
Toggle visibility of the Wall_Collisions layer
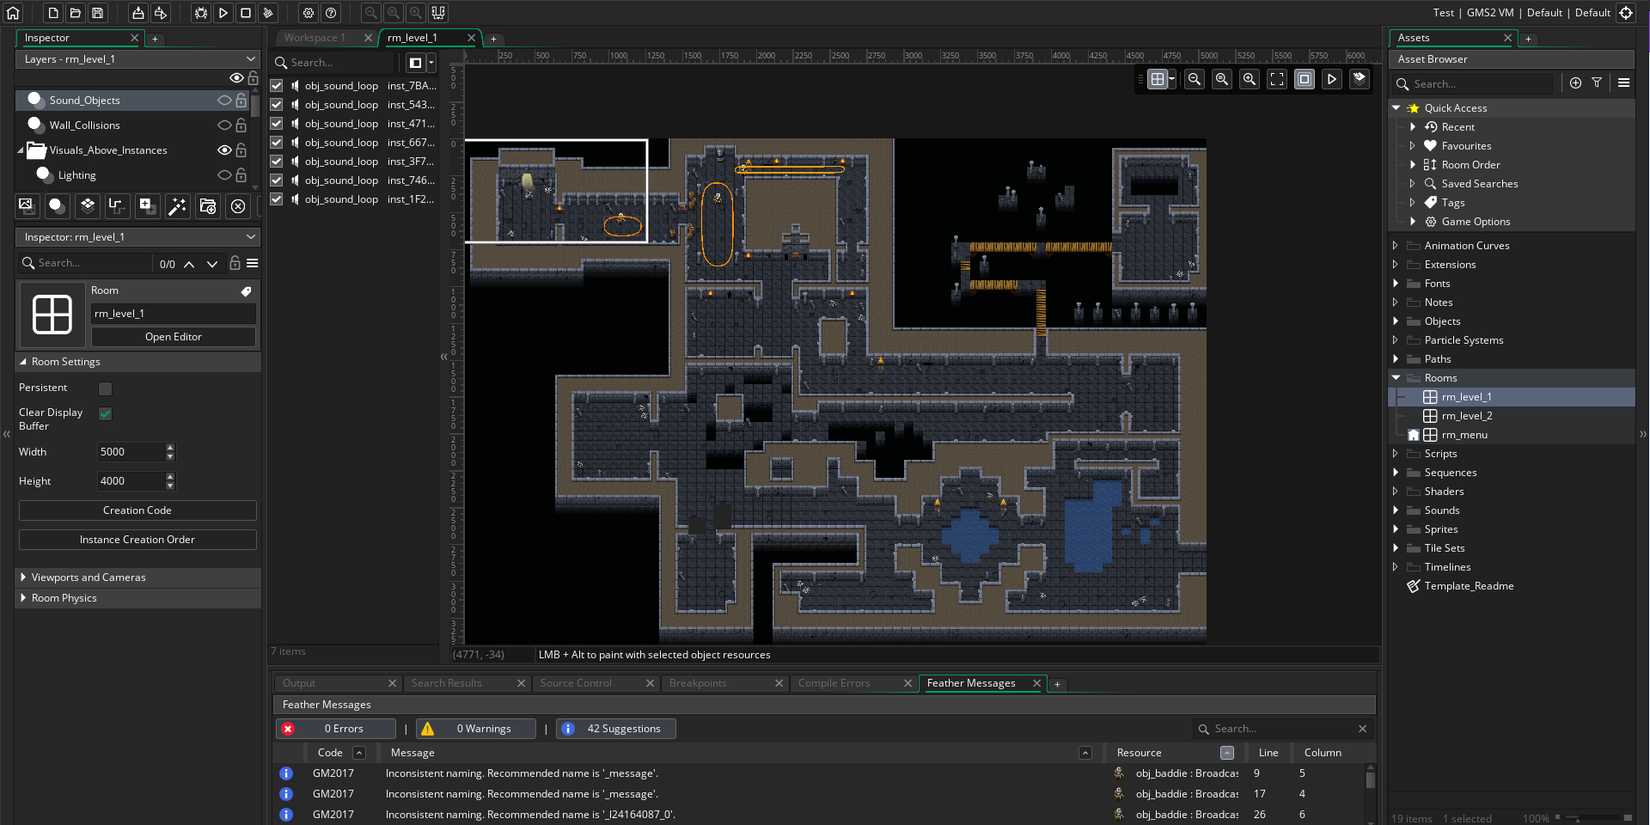click(x=224, y=125)
